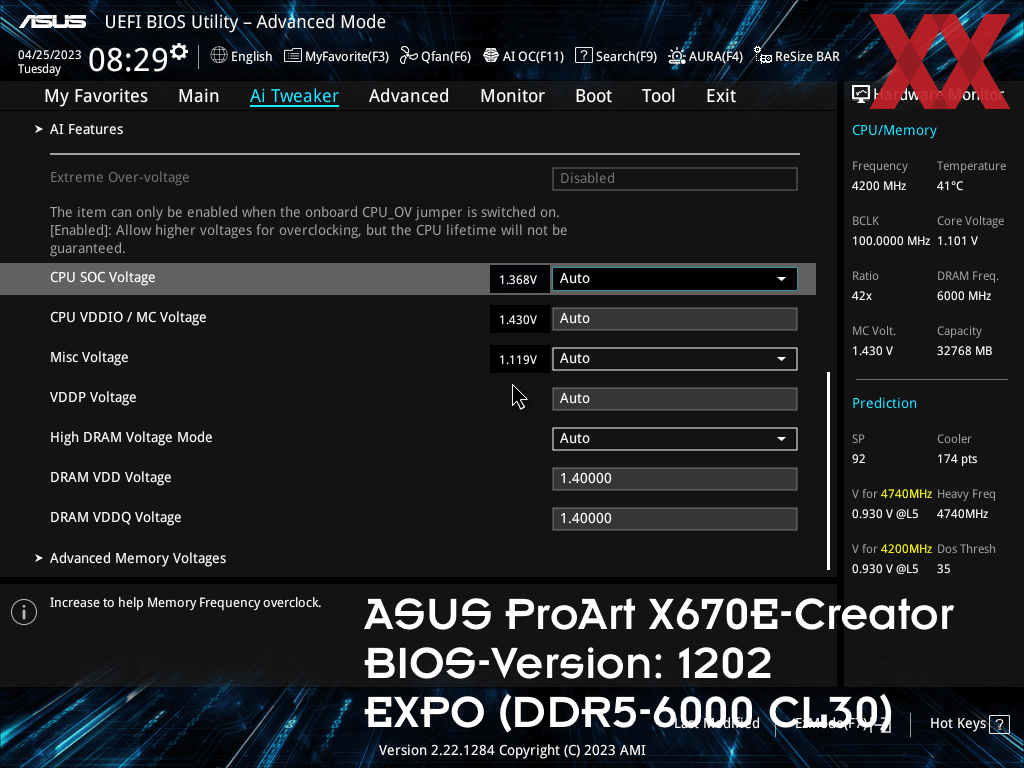Viewport: 1024px width, 768px height.
Task: Open AURA(F4) lighting icon
Action: [x=677, y=56]
